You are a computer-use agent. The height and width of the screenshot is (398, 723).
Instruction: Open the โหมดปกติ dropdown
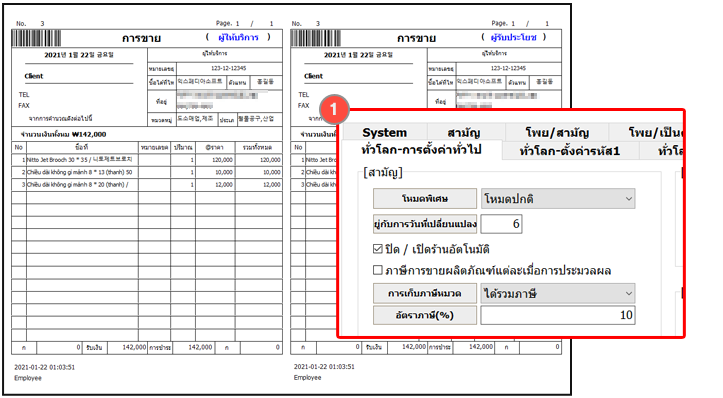pos(558,199)
